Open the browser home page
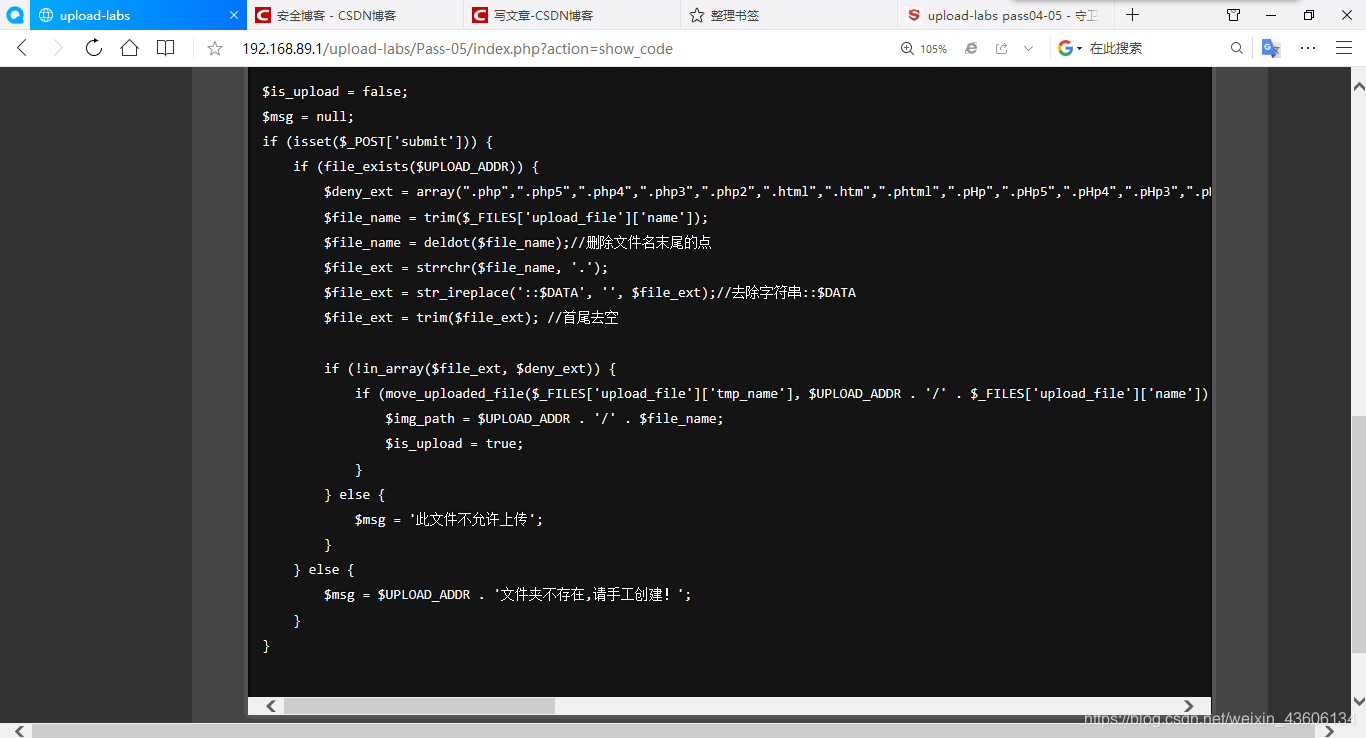Viewport: 1366px width, 738px height. pos(129,48)
